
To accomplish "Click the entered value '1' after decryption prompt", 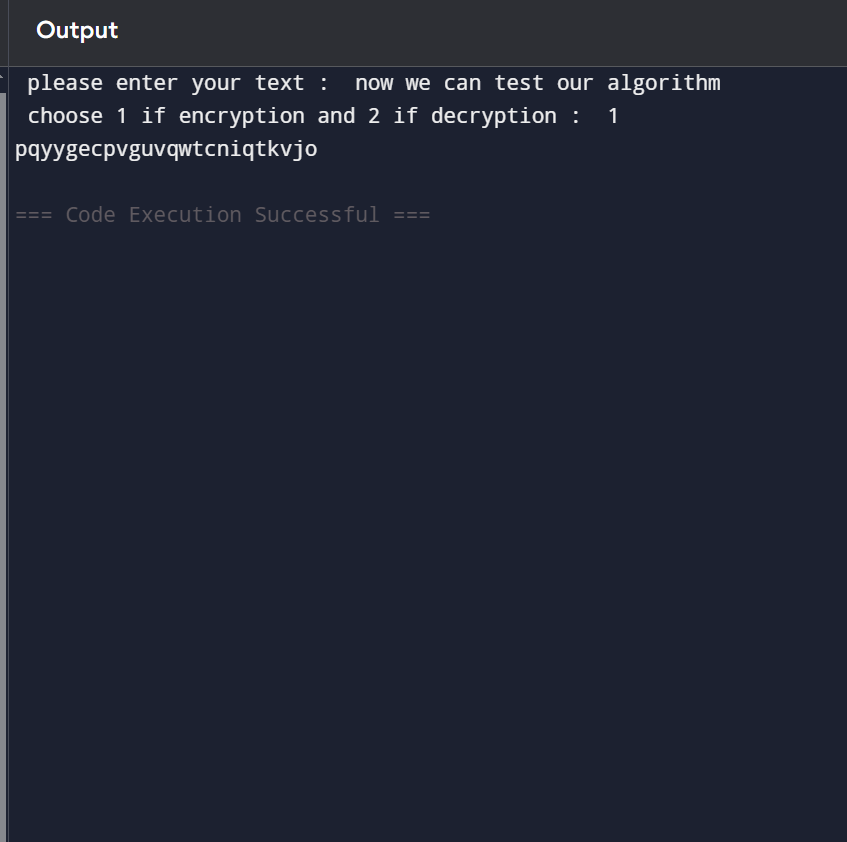I will [x=613, y=116].
